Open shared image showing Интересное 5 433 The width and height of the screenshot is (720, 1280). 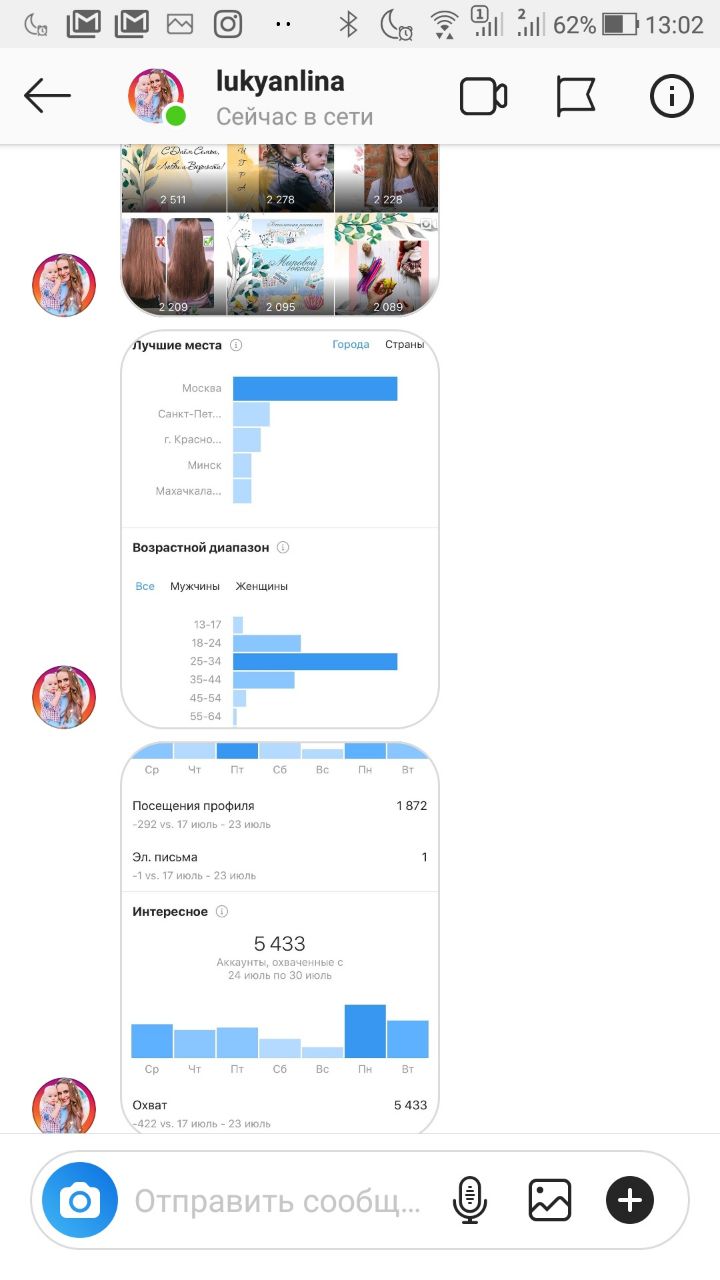[280, 938]
